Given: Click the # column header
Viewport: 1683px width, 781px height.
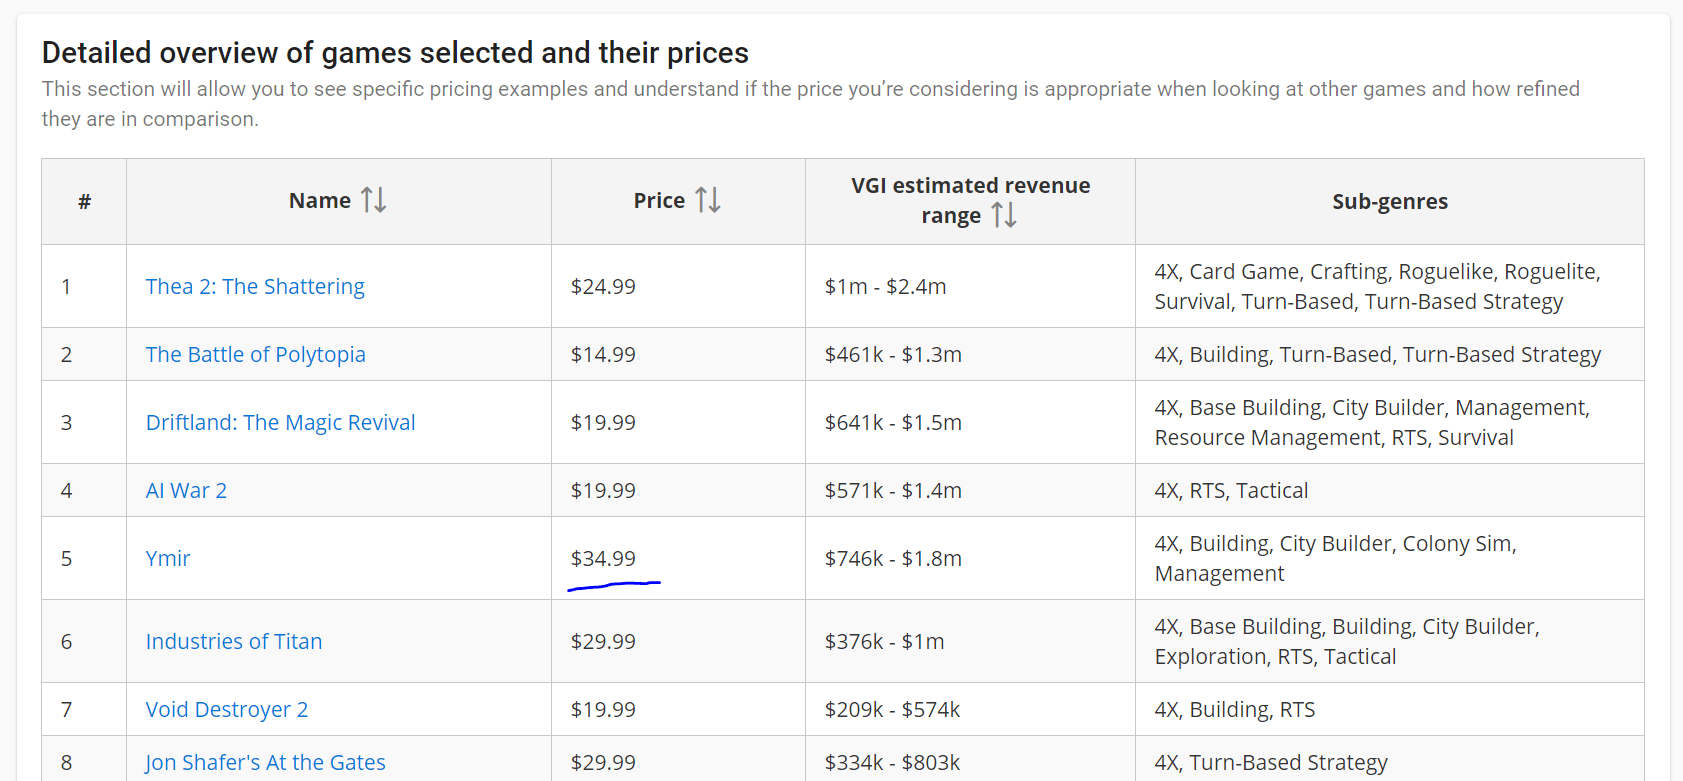Looking at the screenshot, I should tap(83, 201).
